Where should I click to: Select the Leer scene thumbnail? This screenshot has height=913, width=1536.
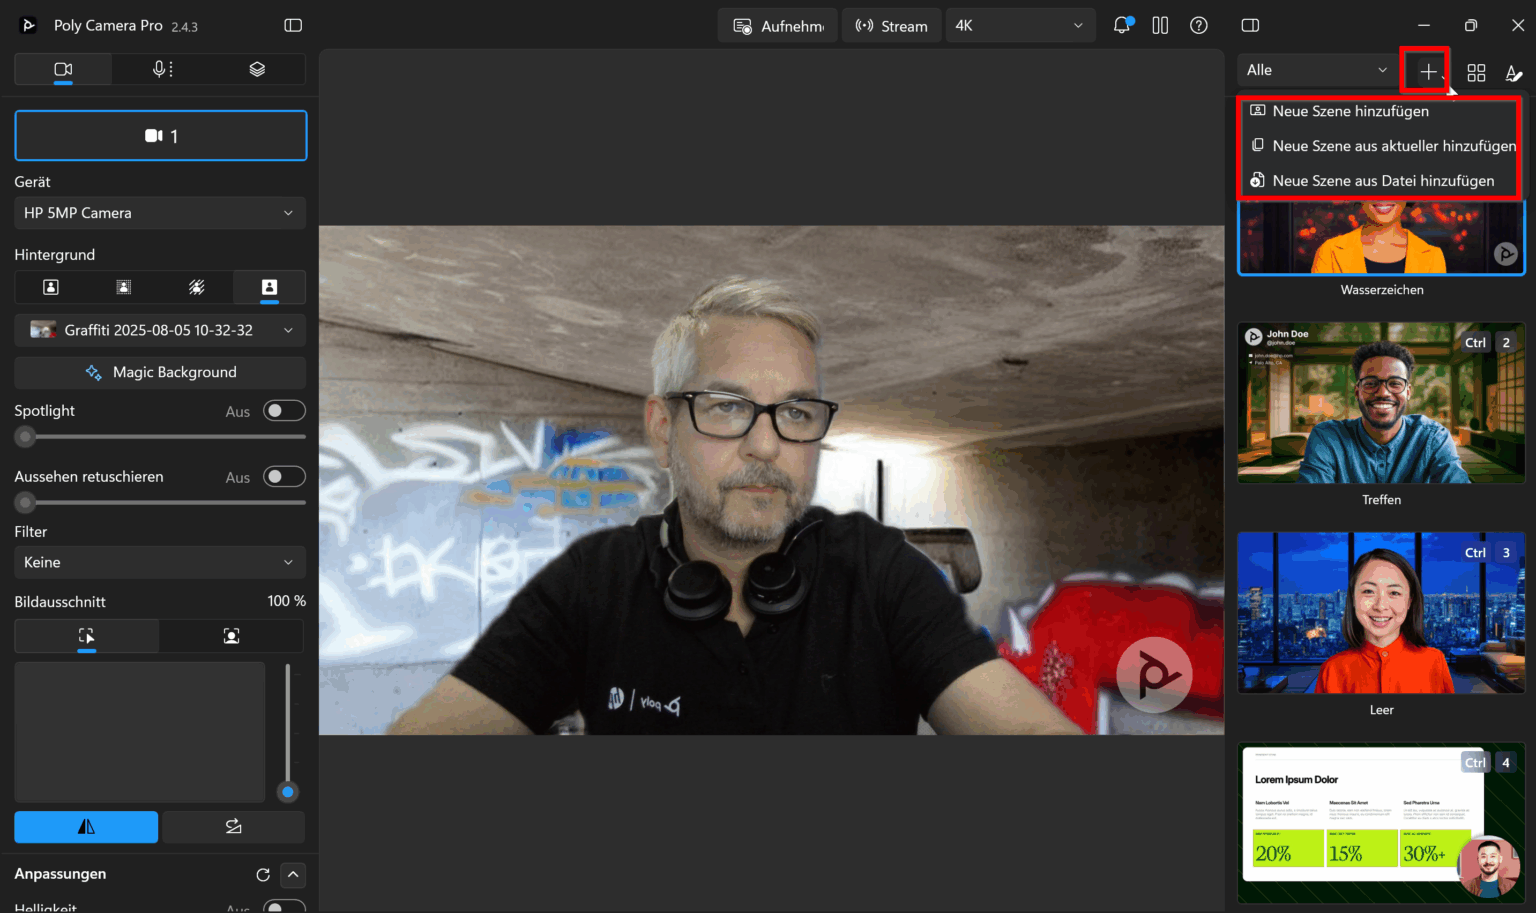pyautogui.click(x=1381, y=613)
